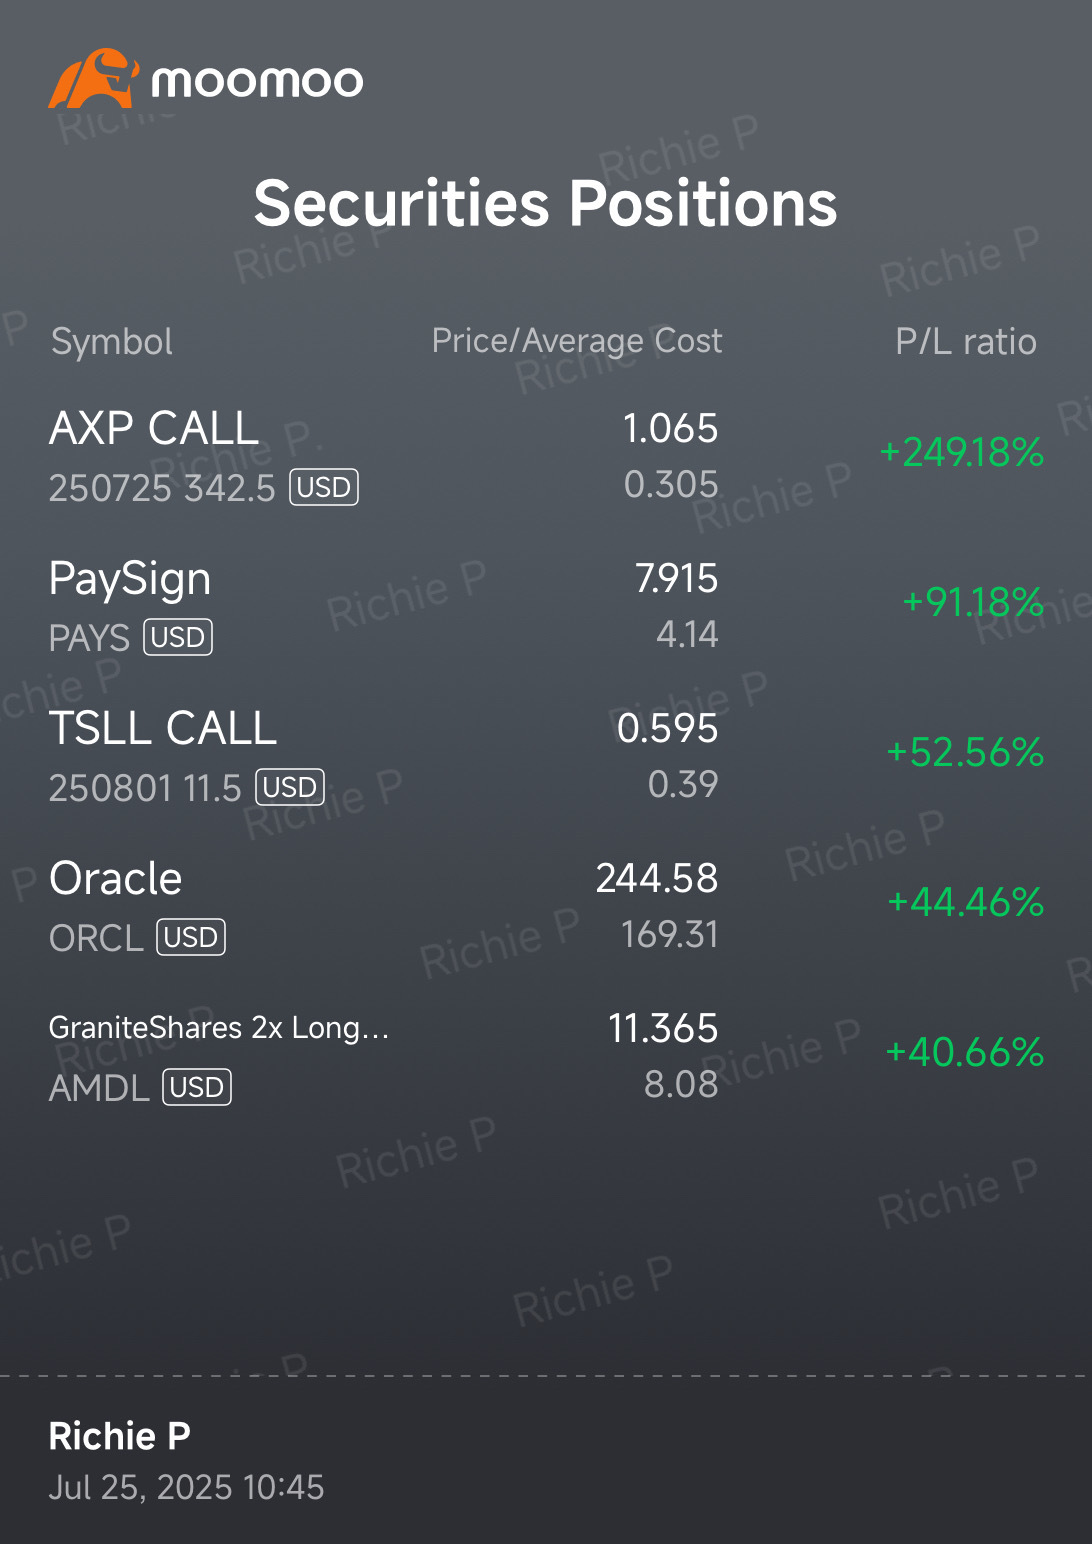Open the Oracle position
Image resolution: width=1092 pixels, height=1544 pixels.
coord(546,907)
